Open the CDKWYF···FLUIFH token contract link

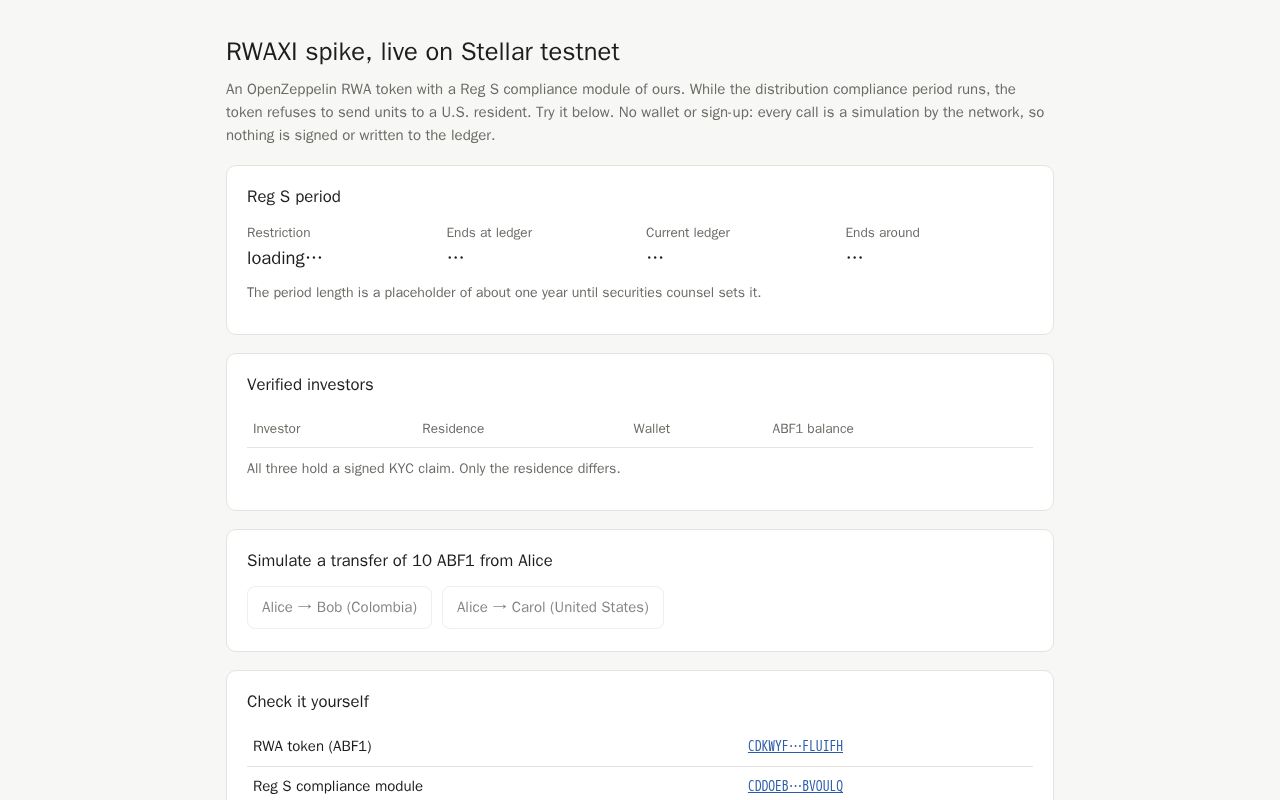click(x=795, y=746)
